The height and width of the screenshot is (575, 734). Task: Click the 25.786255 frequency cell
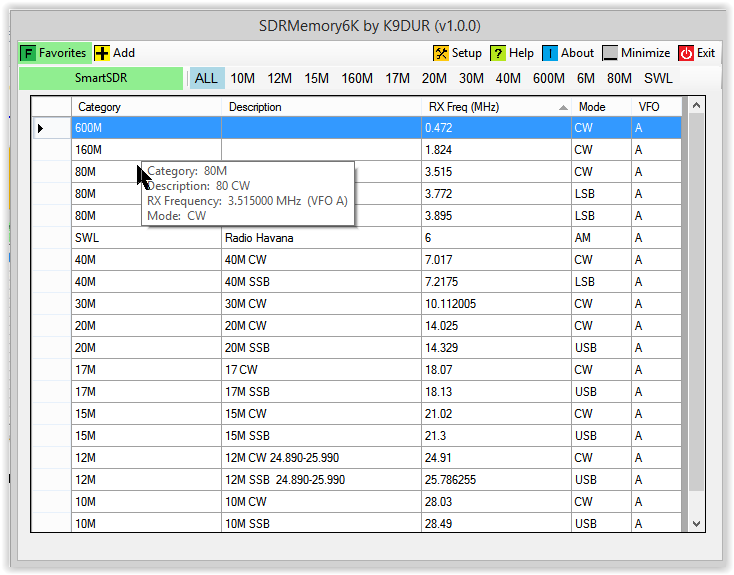(496, 480)
